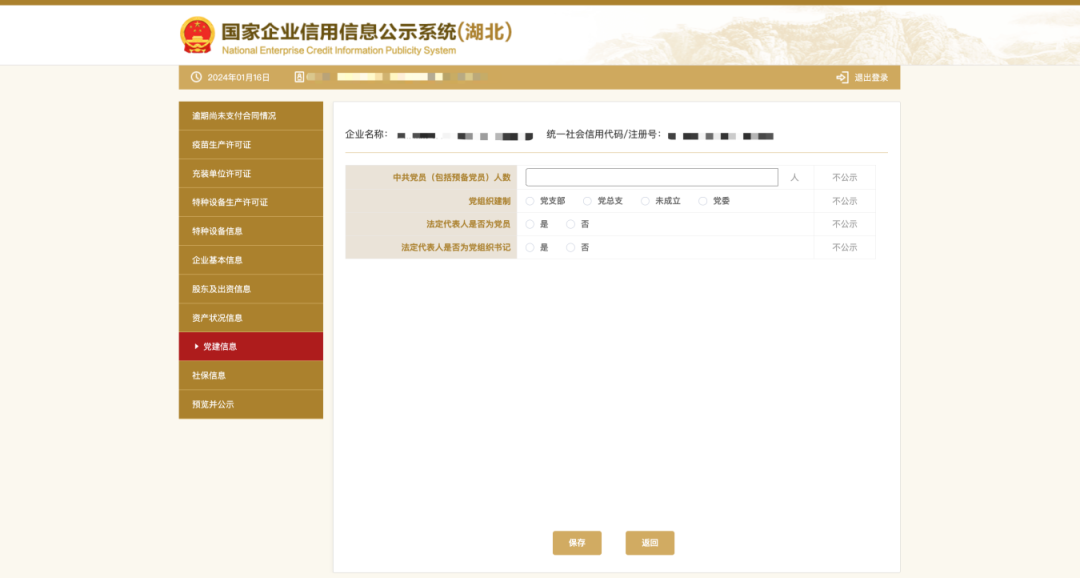Click the 退出登录 logout icon
Image resolution: width=1080 pixels, height=578 pixels.
842,77
